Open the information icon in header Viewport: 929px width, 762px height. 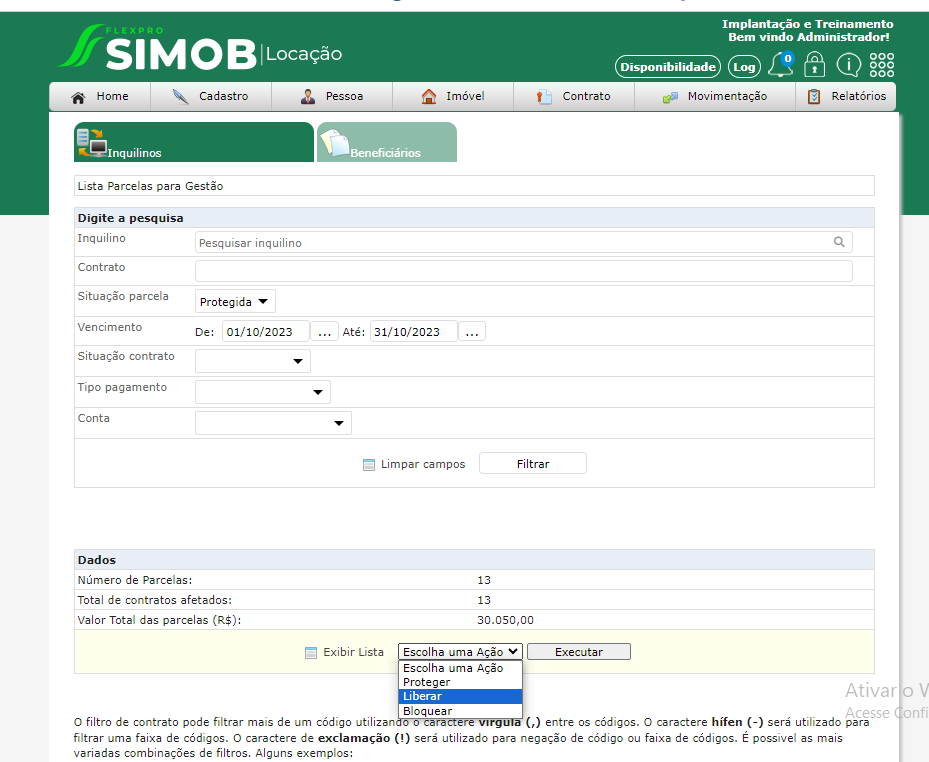click(848, 65)
